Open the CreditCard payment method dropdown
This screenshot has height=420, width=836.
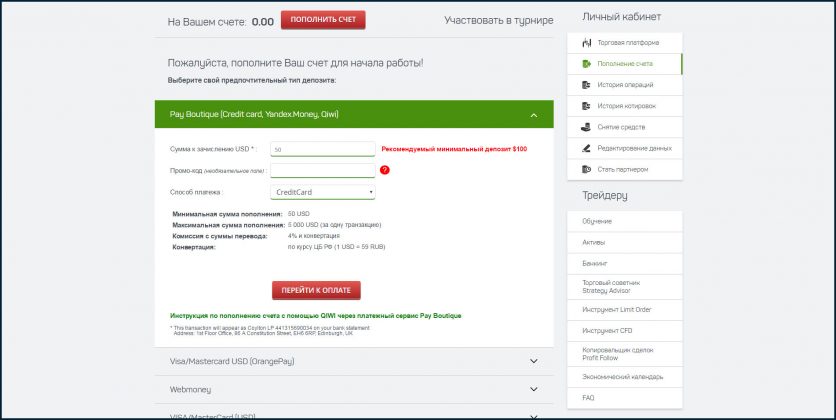(x=323, y=192)
